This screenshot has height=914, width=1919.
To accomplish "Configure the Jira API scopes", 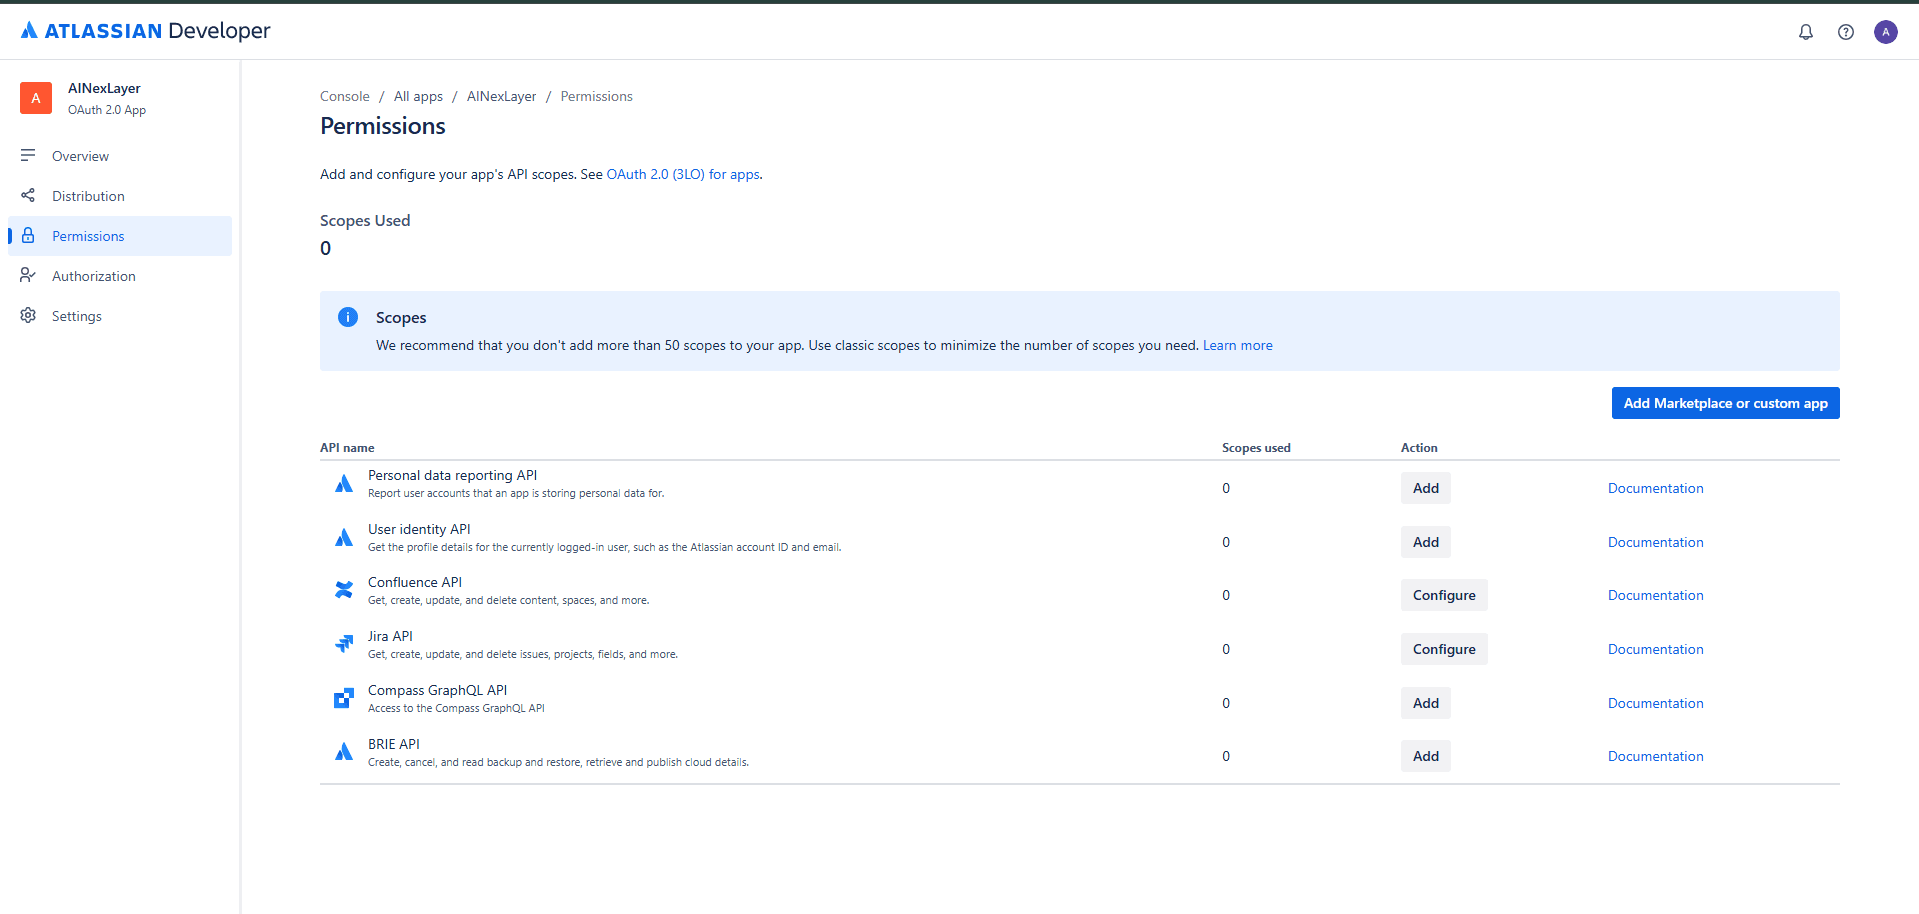I will (1443, 648).
